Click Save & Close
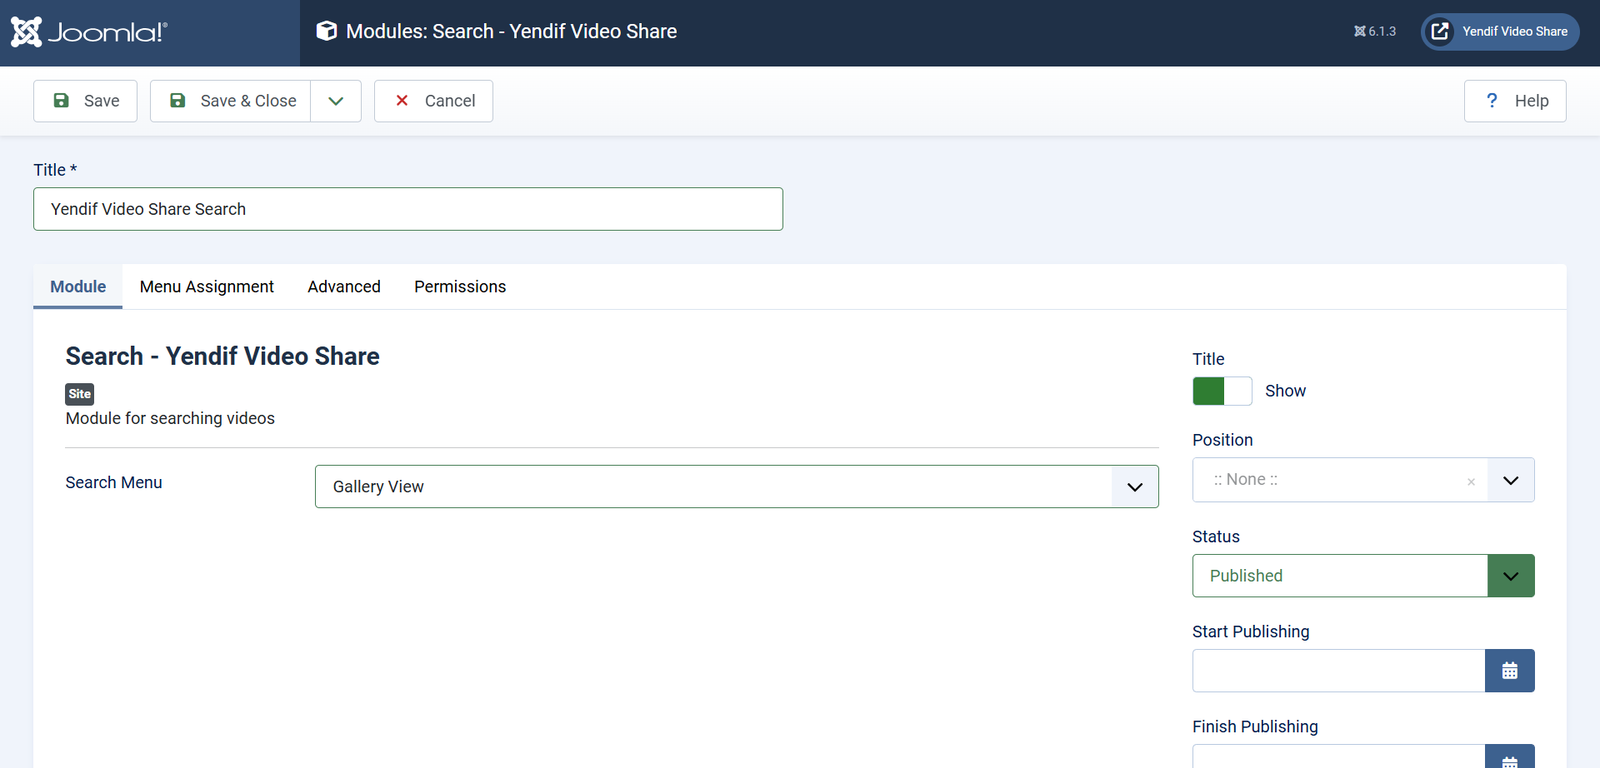 [x=231, y=101]
